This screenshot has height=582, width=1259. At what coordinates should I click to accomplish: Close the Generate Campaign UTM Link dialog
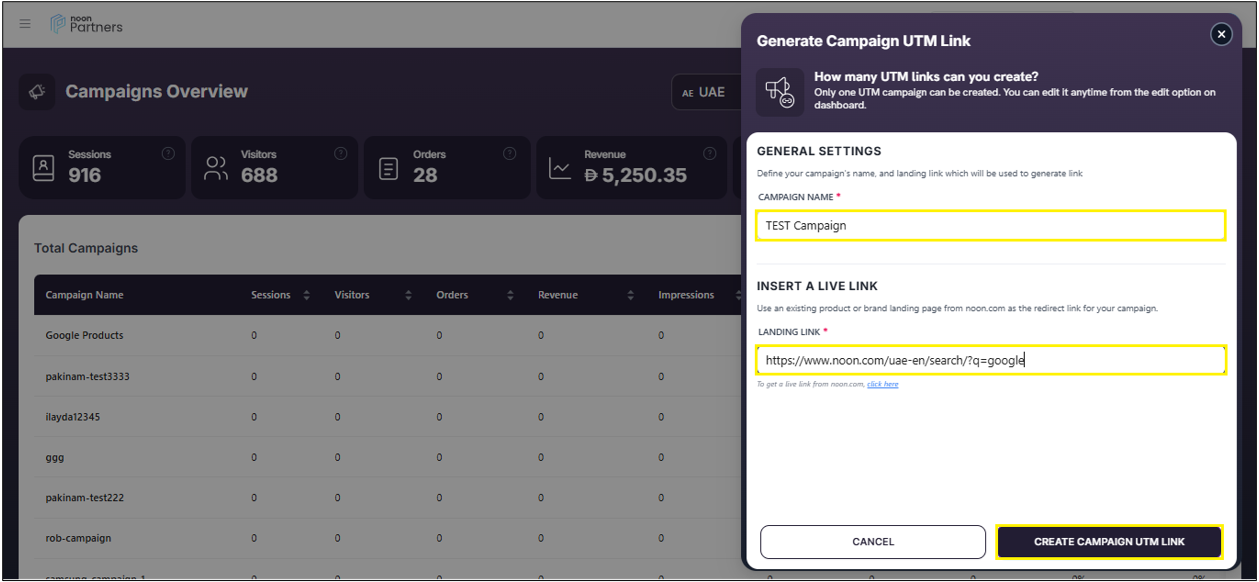[1220, 34]
